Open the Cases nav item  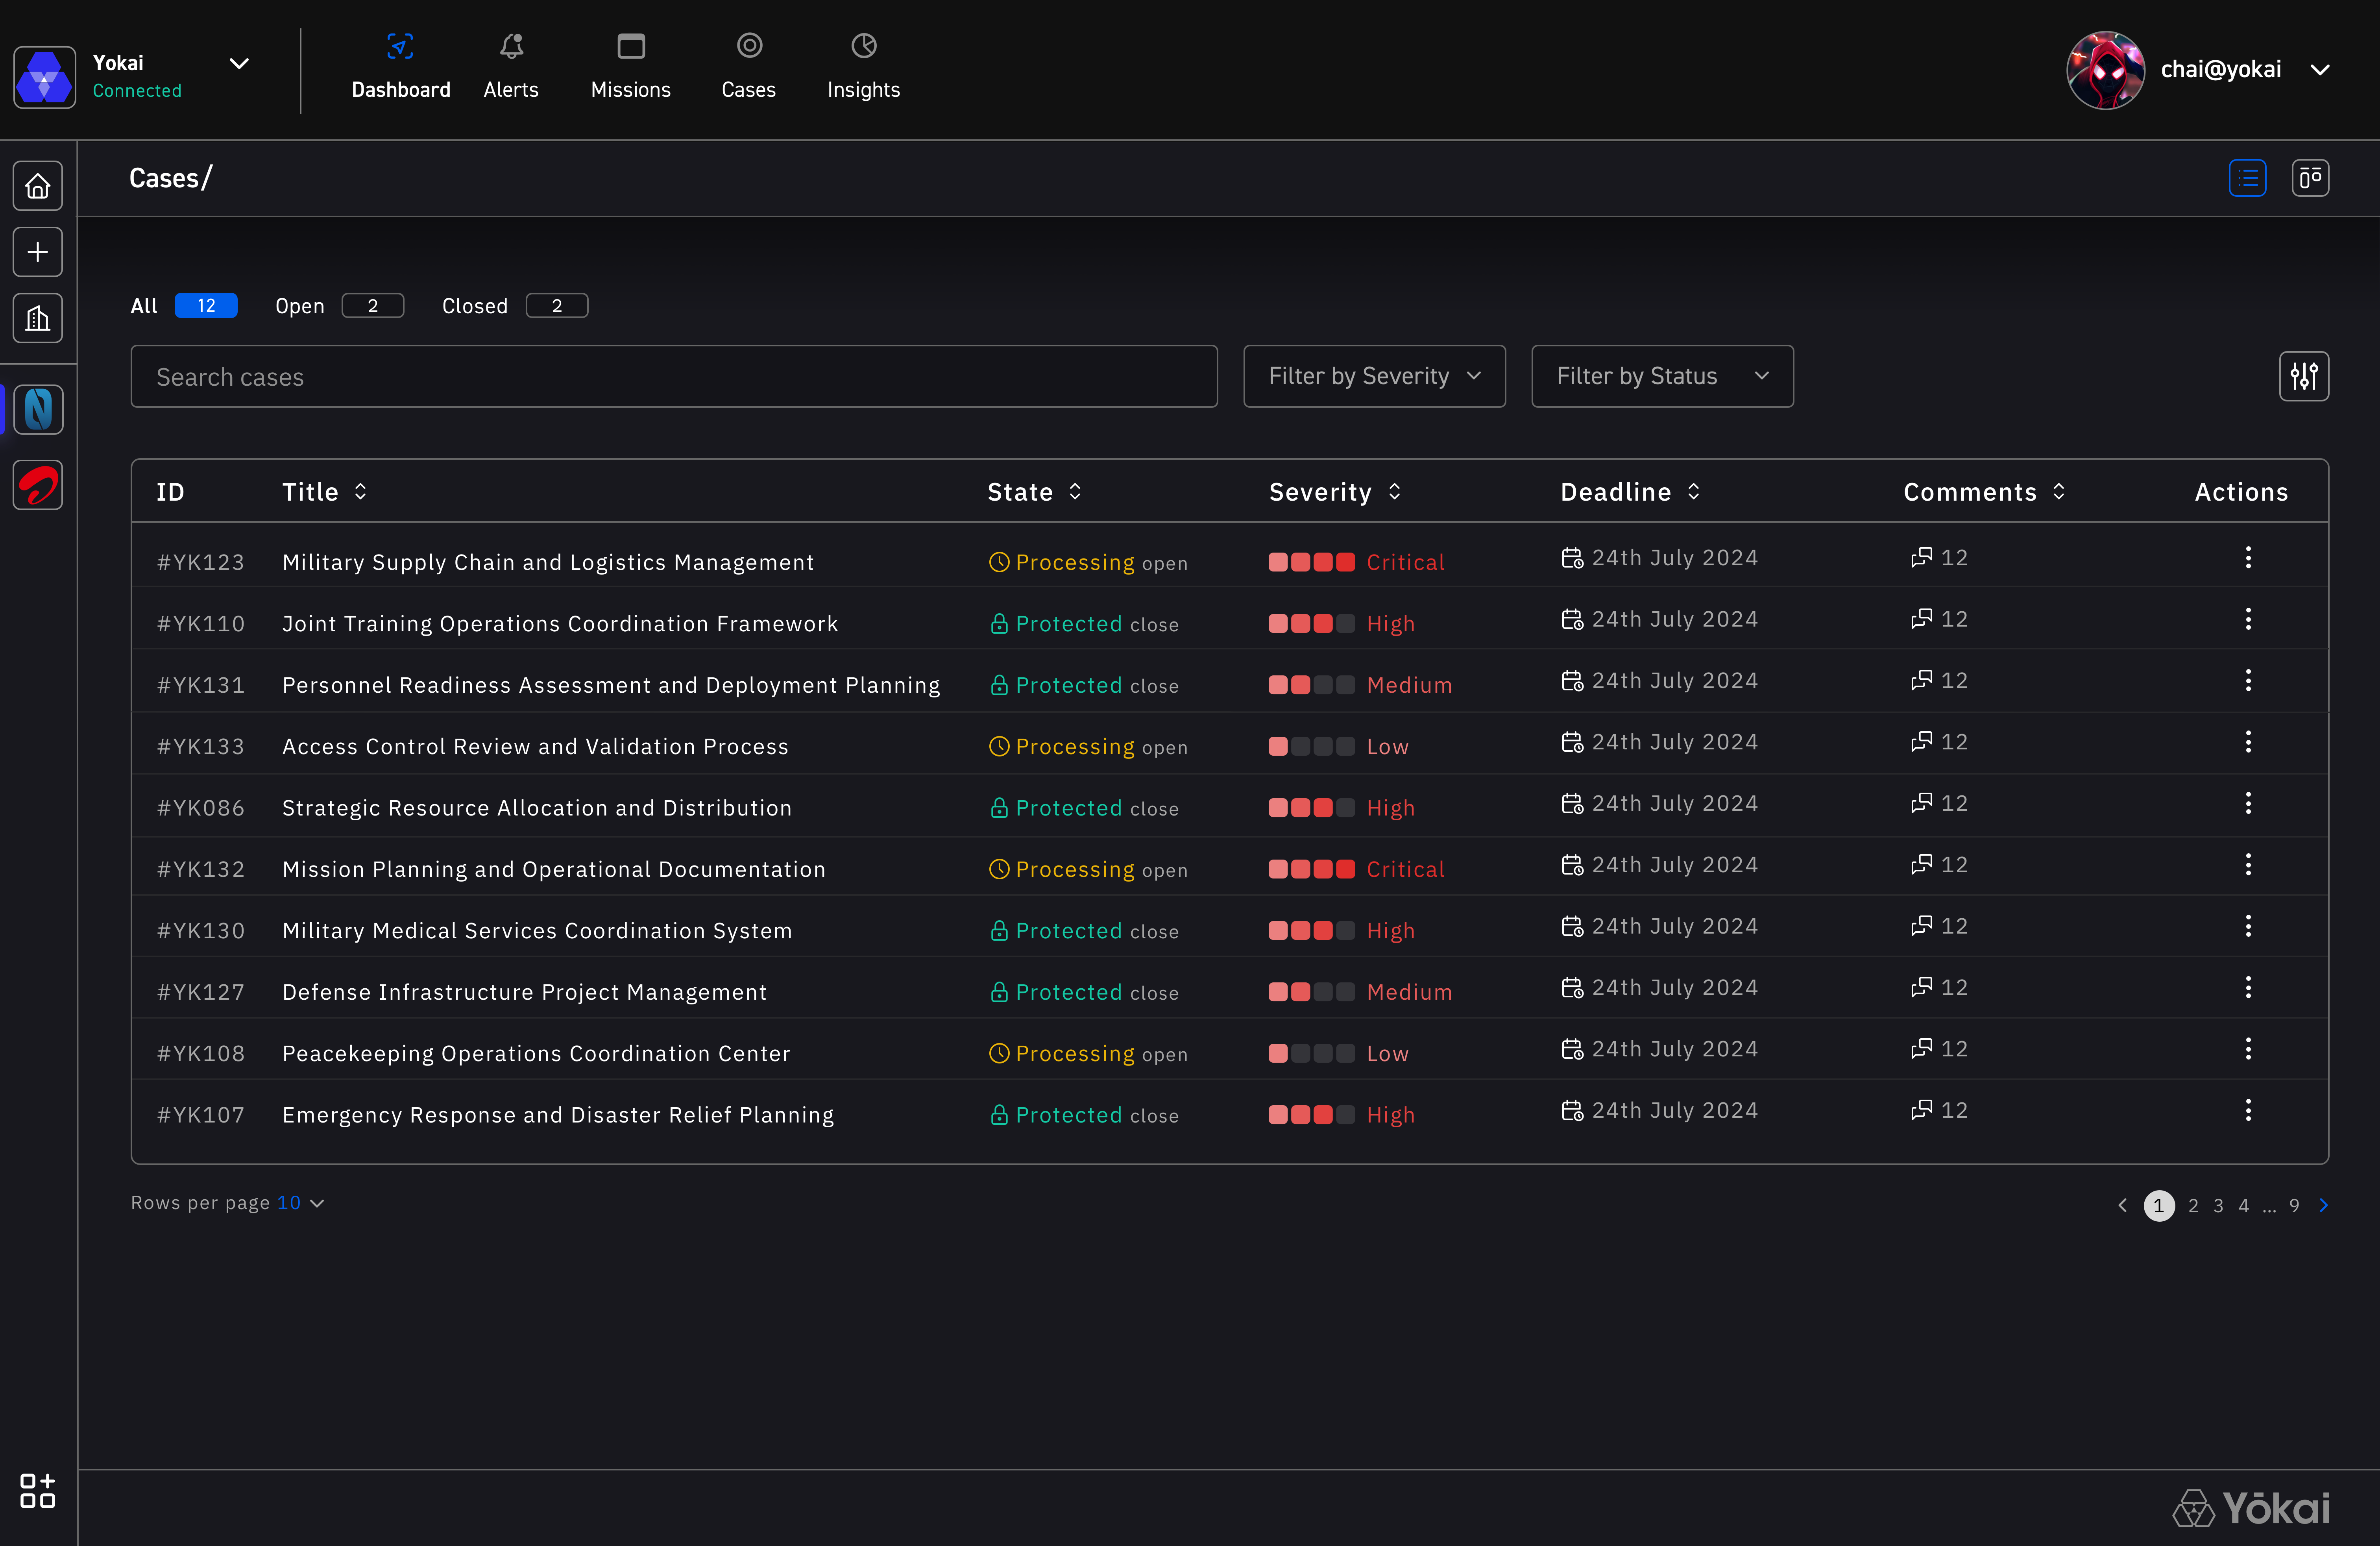pos(748,67)
